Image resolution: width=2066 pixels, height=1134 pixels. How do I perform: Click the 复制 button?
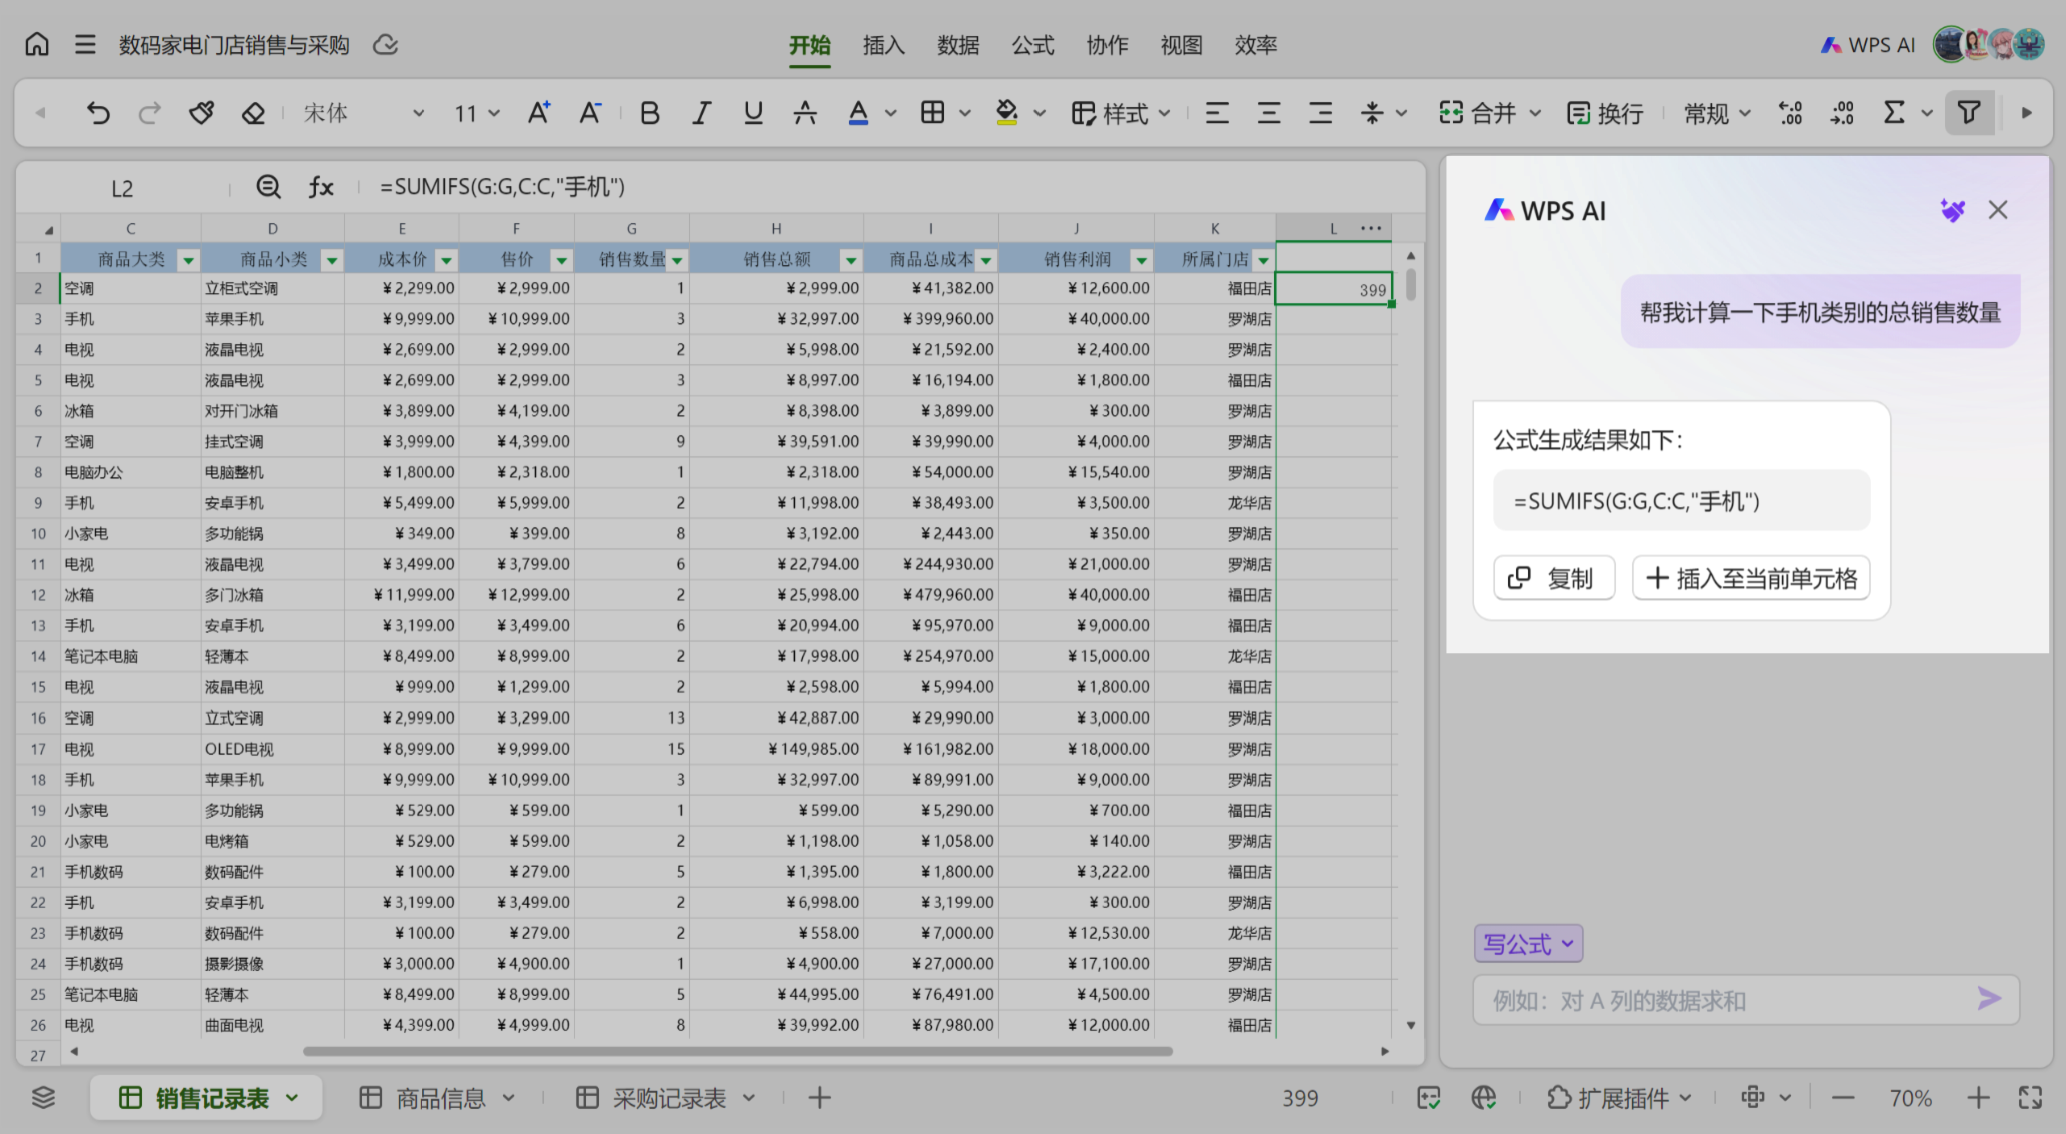pos(1553,578)
